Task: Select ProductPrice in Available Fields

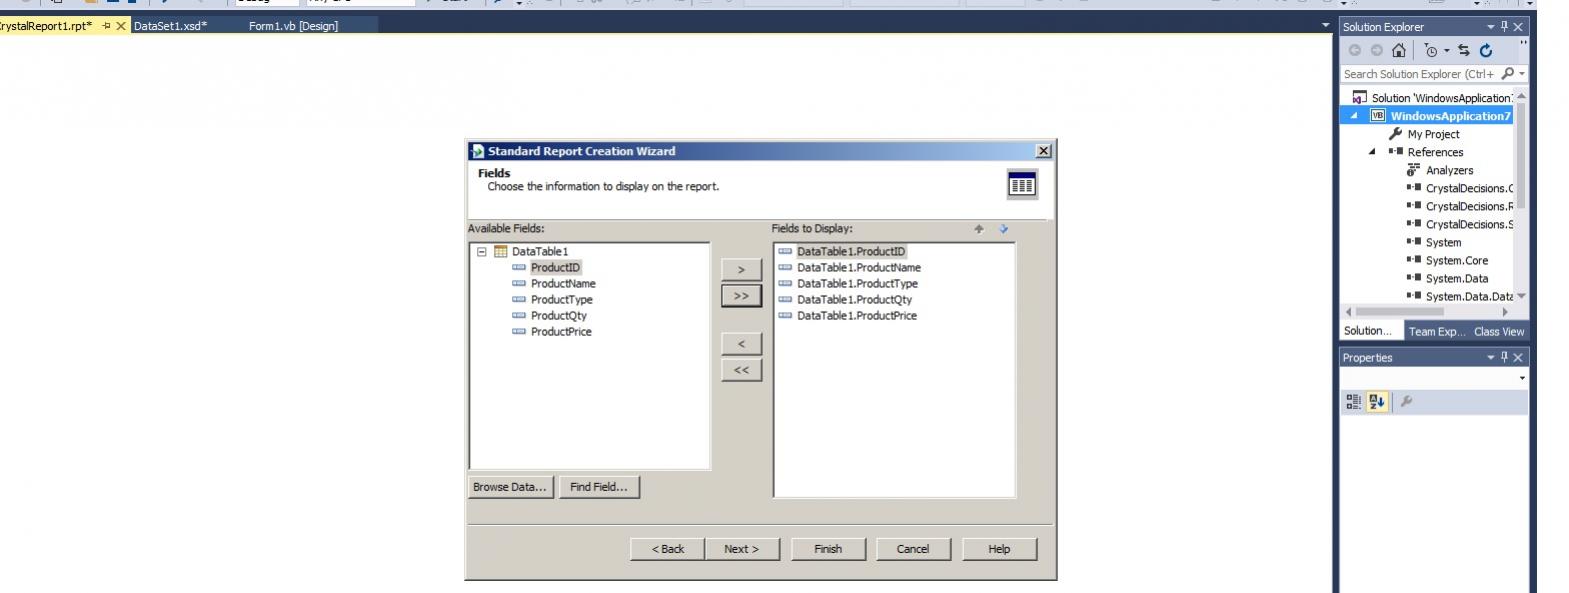Action: coord(561,332)
